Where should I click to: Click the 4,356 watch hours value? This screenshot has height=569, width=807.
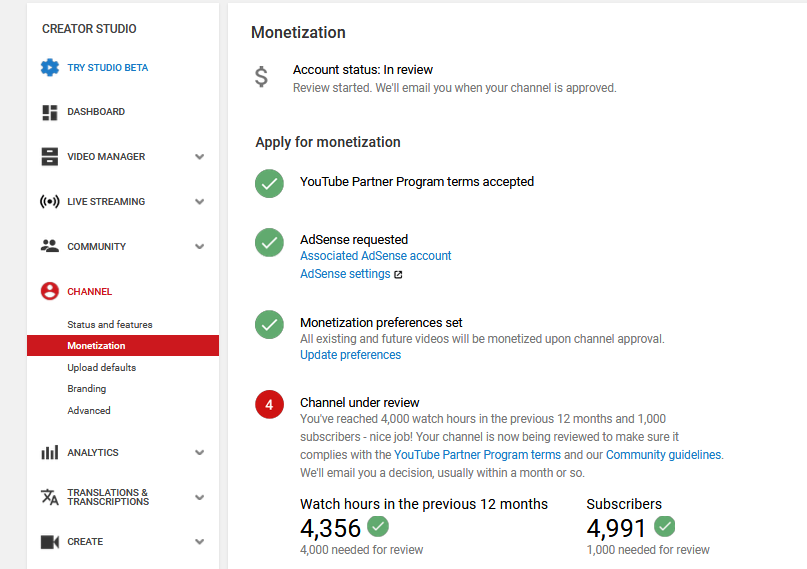click(x=330, y=528)
